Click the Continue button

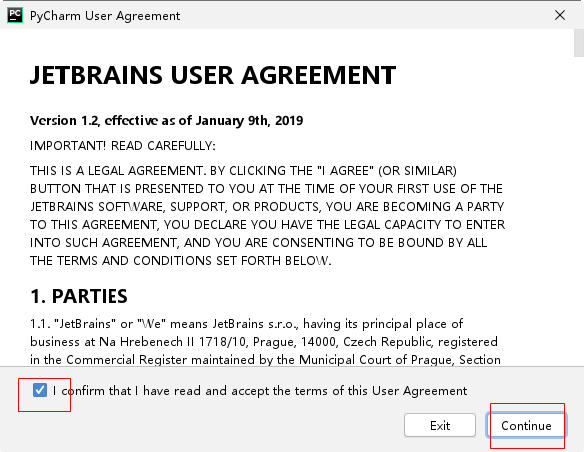[526, 425]
